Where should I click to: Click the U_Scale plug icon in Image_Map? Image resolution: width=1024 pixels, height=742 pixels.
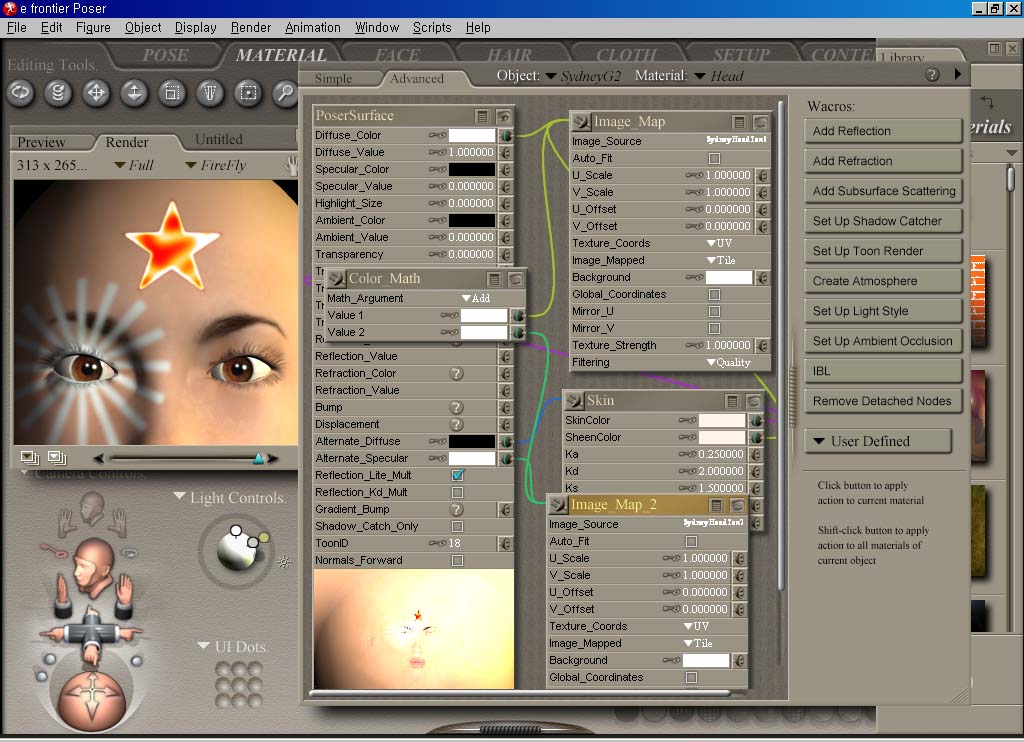point(762,176)
